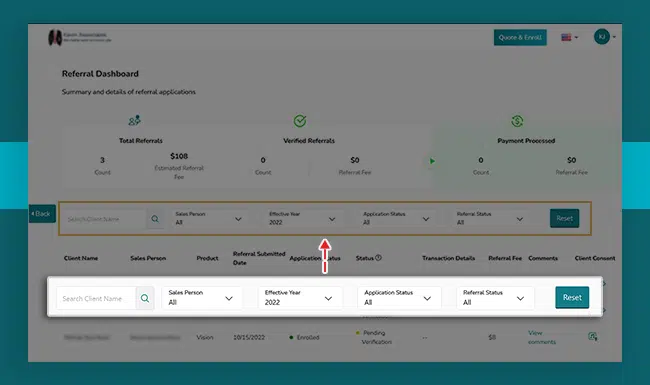Click the company logo in the header
The width and height of the screenshot is (650, 385).
pyautogui.click(x=80, y=37)
